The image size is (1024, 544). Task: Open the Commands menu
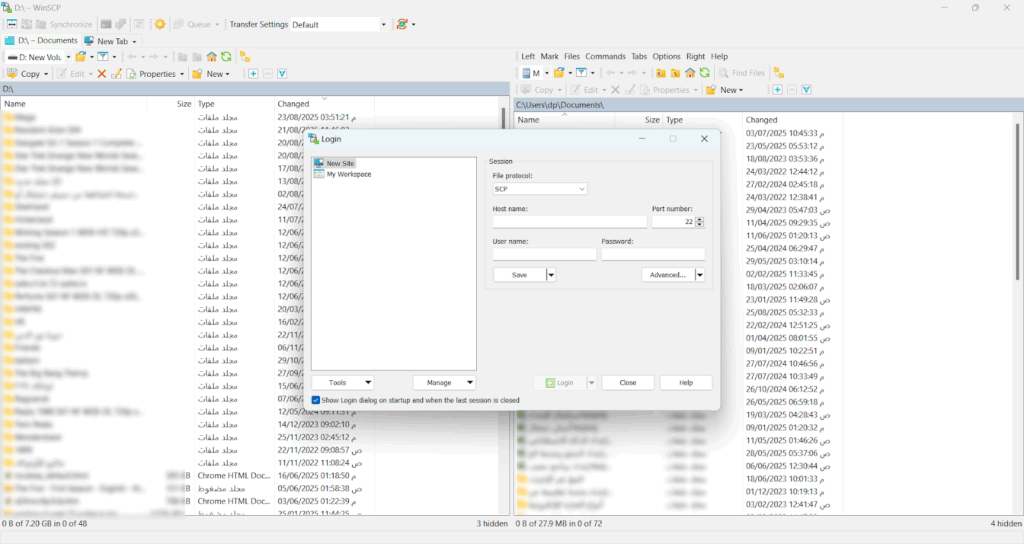(605, 57)
